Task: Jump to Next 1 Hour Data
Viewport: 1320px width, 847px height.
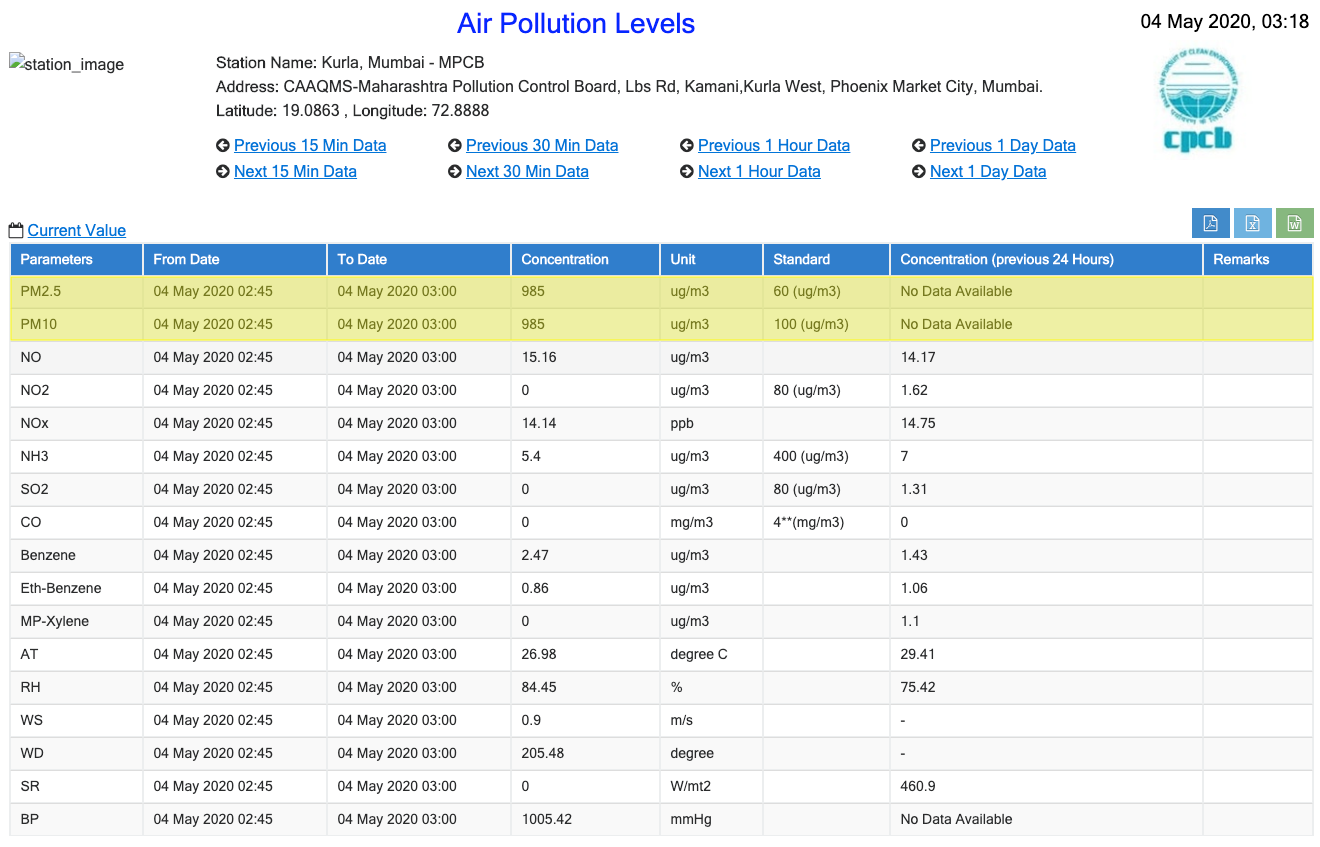Action: pos(759,172)
